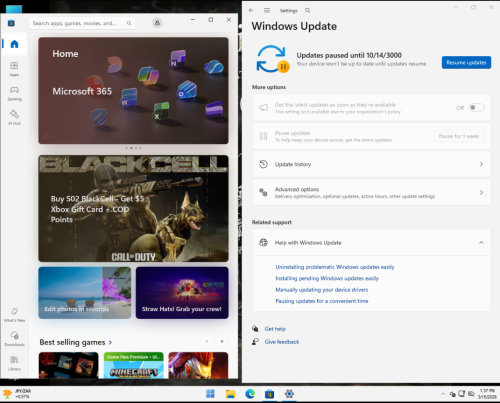Open Edit photos in seconds card

pyautogui.click(x=85, y=293)
